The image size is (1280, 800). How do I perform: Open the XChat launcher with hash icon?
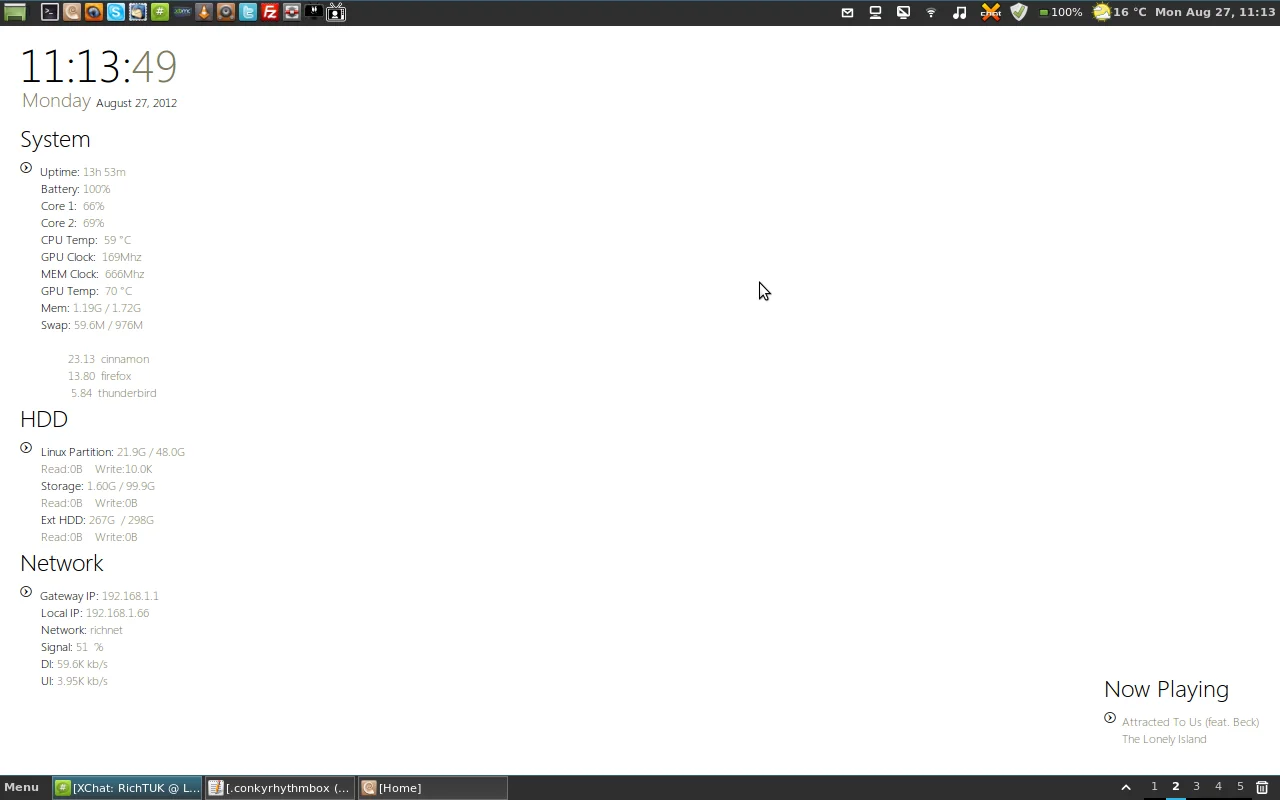159,12
